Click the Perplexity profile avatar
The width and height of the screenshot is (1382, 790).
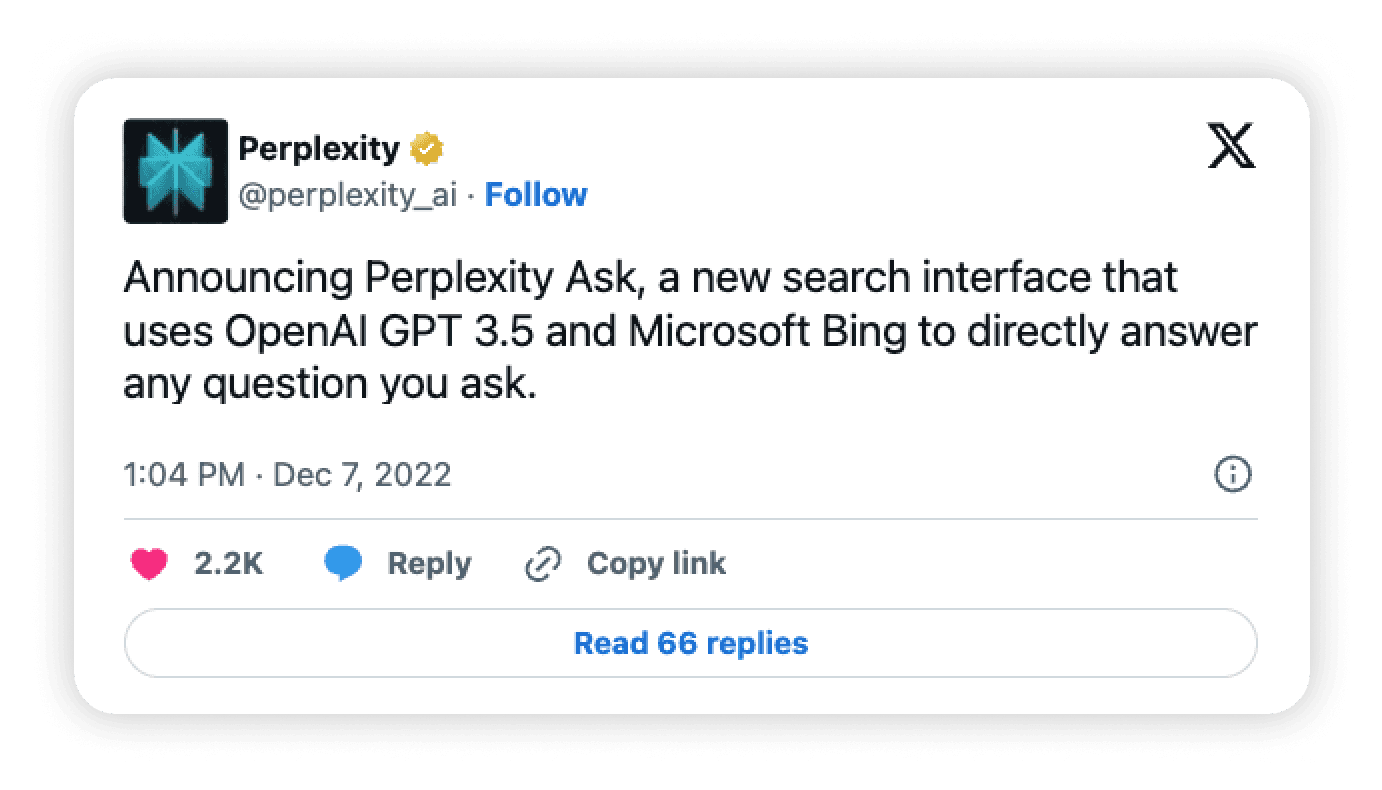click(174, 171)
